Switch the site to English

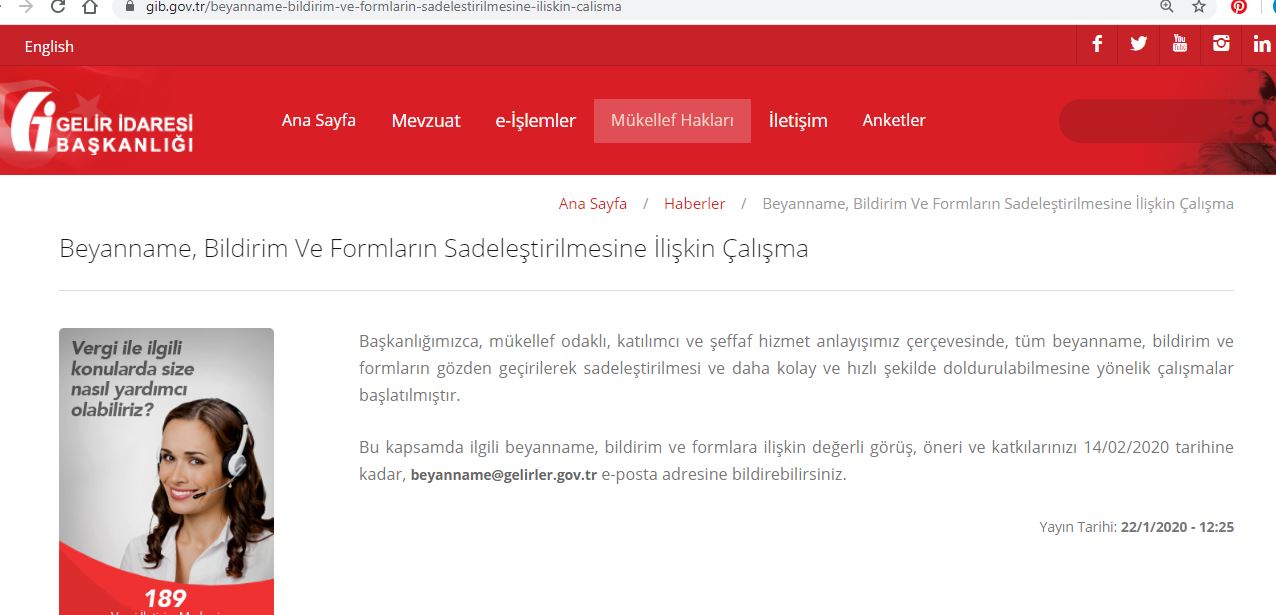[x=49, y=46]
